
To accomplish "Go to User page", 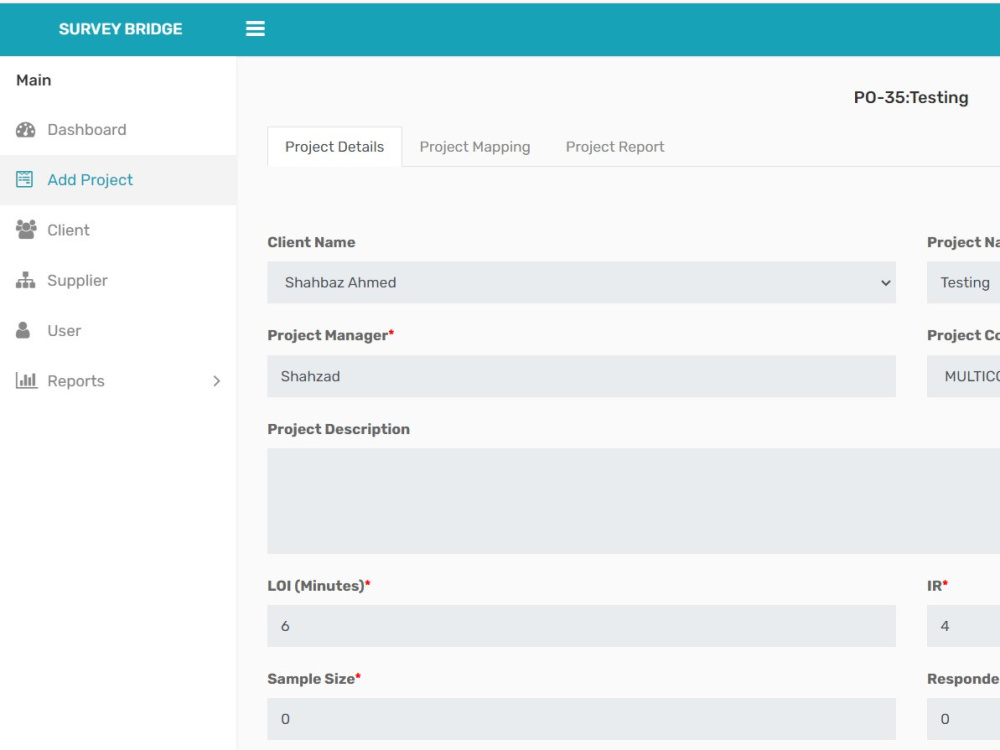I will click(x=118, y=330).
